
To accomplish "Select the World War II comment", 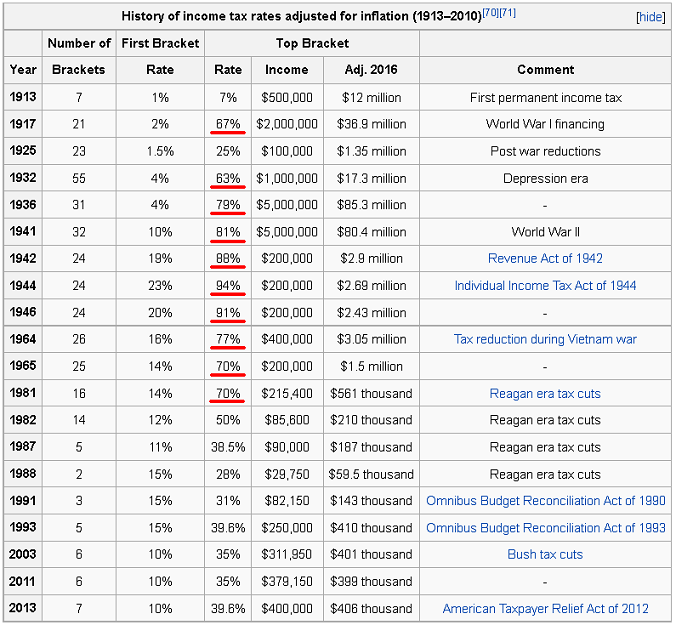I will point(545,232).
